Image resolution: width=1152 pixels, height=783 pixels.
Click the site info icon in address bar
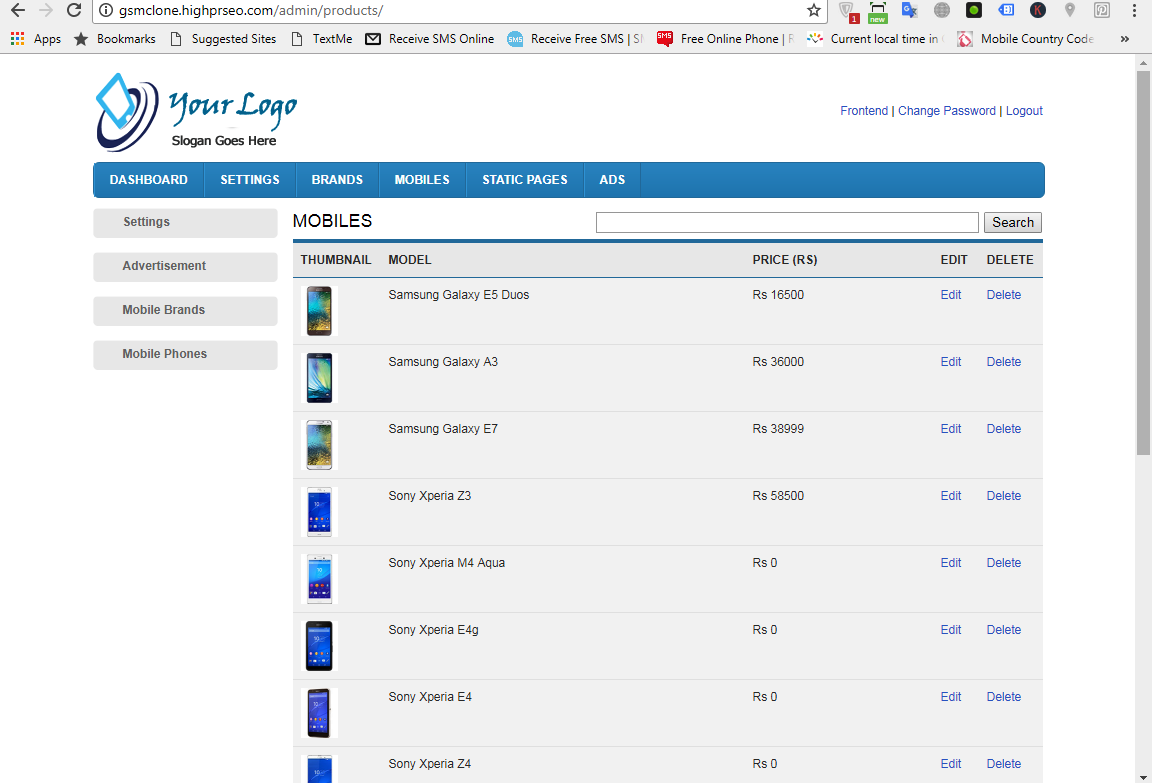(106, 10)
